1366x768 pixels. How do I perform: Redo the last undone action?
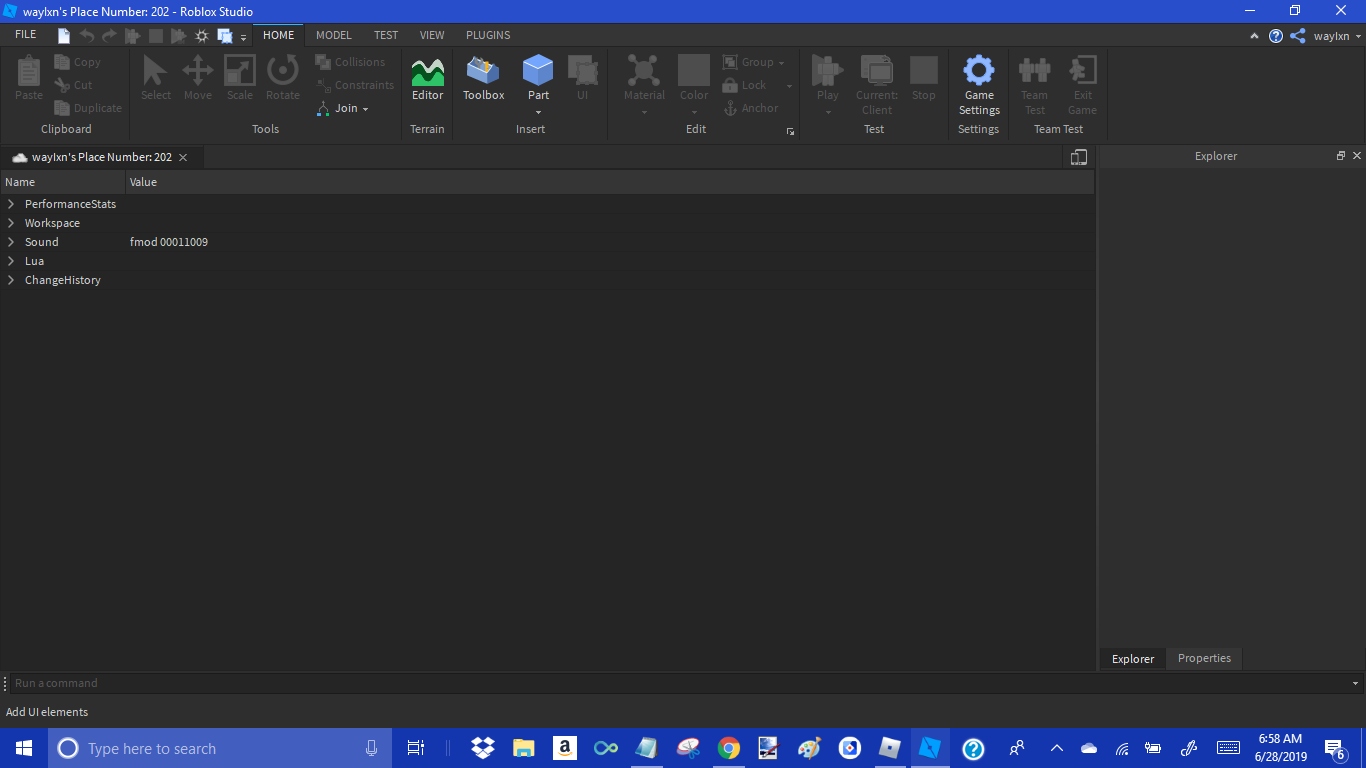coord(109,36)
